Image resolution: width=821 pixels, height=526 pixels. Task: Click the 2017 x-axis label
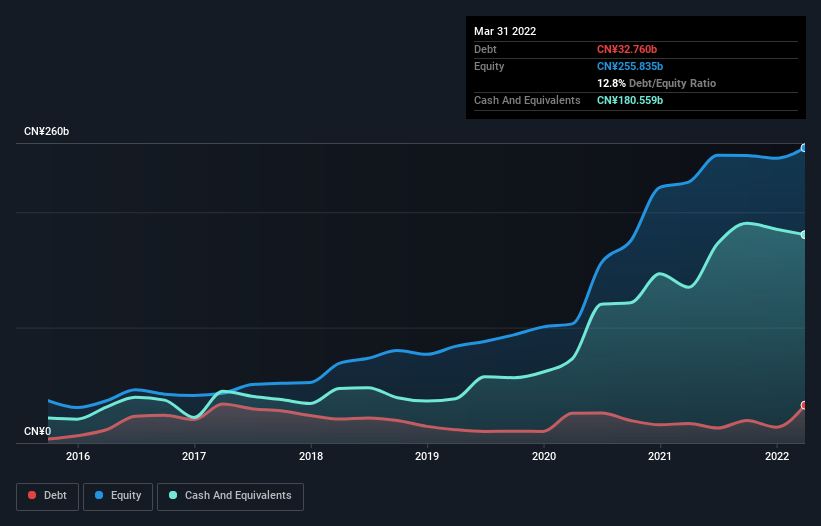pyautogui.click(x=194, y=456)
